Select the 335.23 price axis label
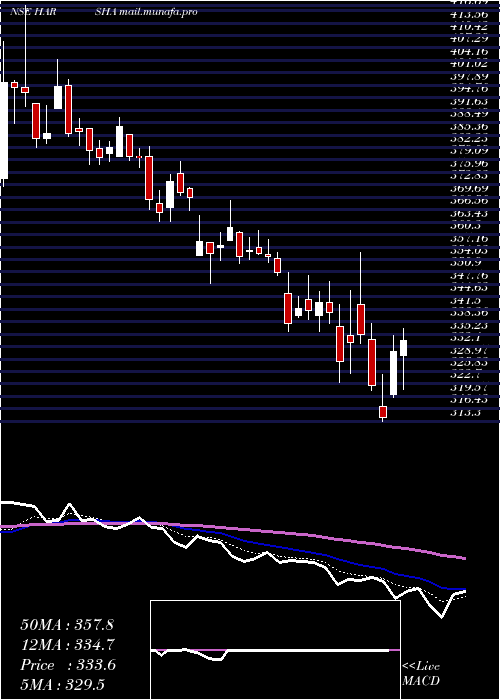500x700 pixels. pos(468,326)
